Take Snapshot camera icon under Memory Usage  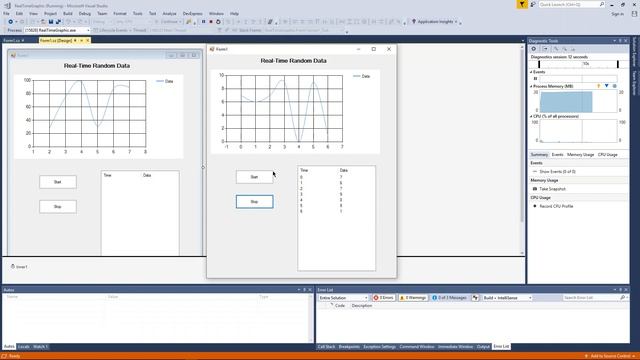click(535, 189)
